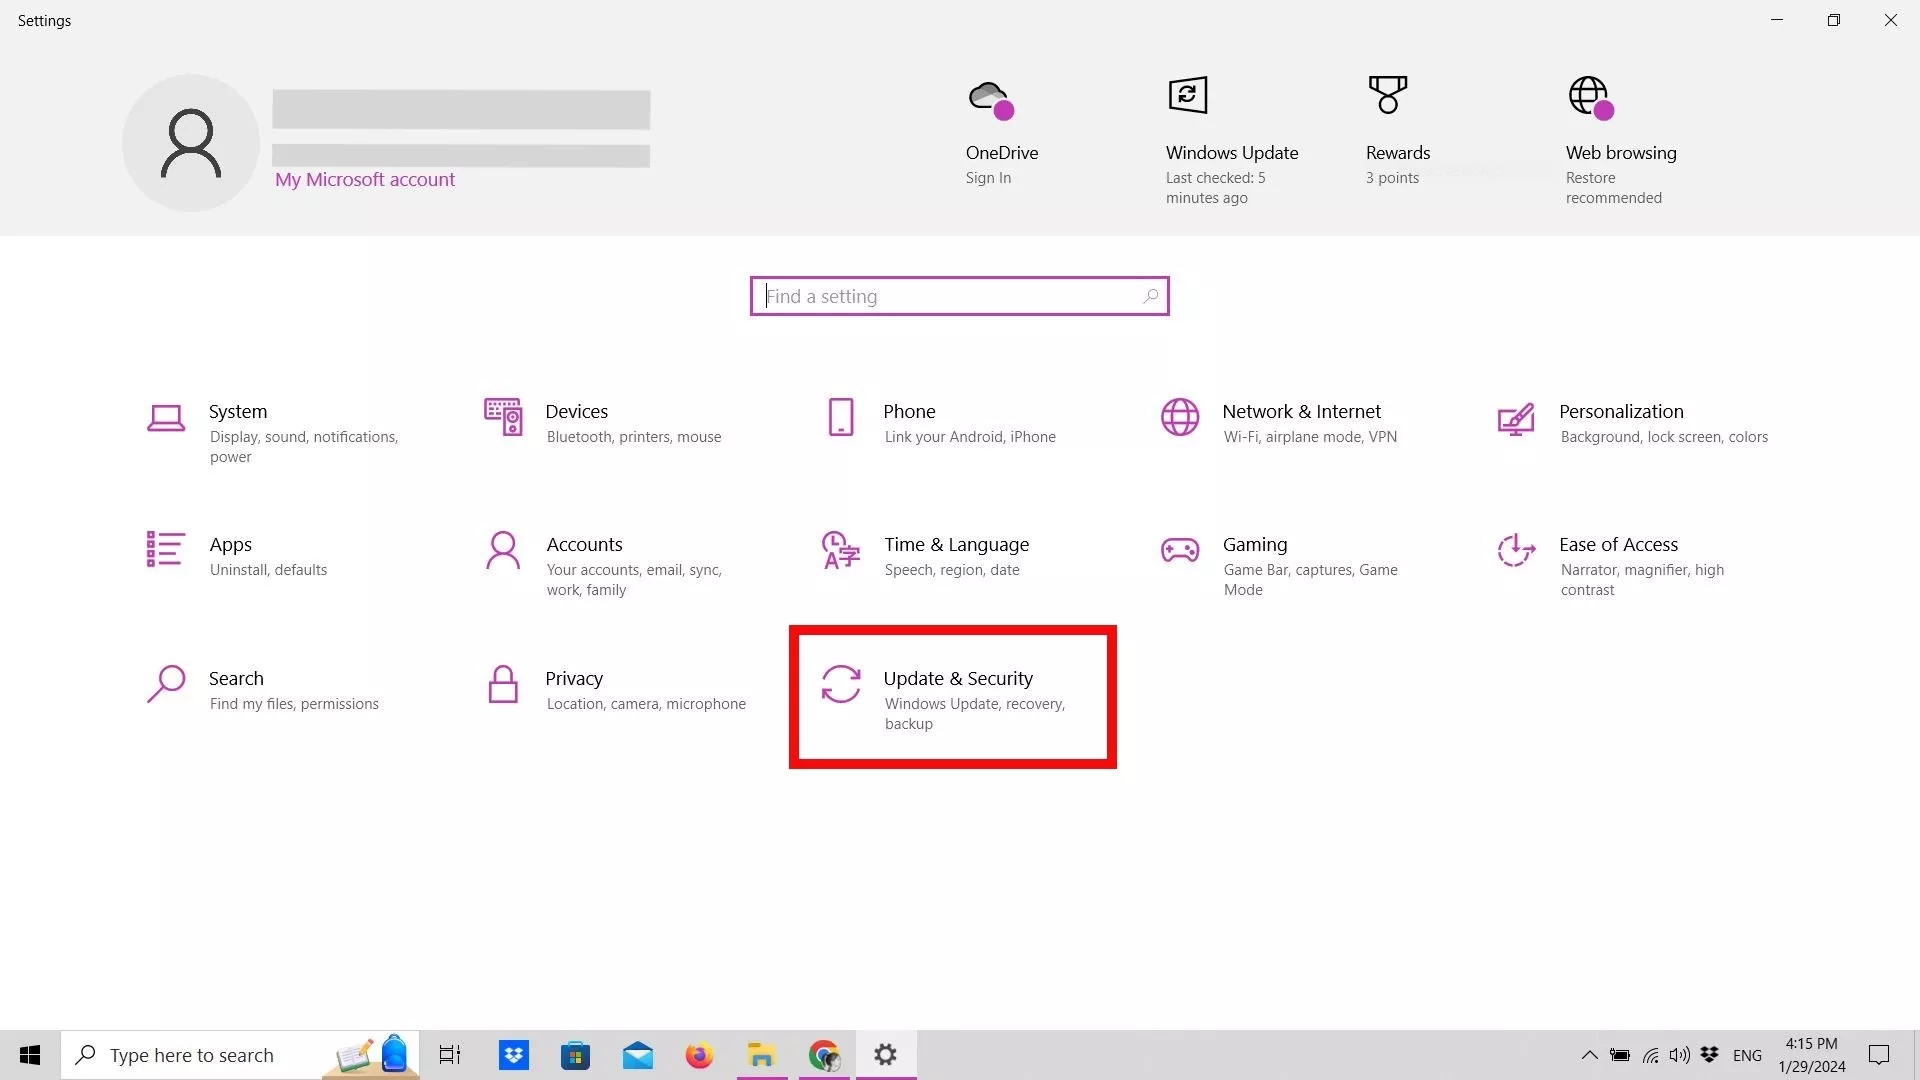This screenshot has height=1080, width=1920.
Task: Click the Phone settings icon
Action: pyautogui.click(x=841, y=417)
